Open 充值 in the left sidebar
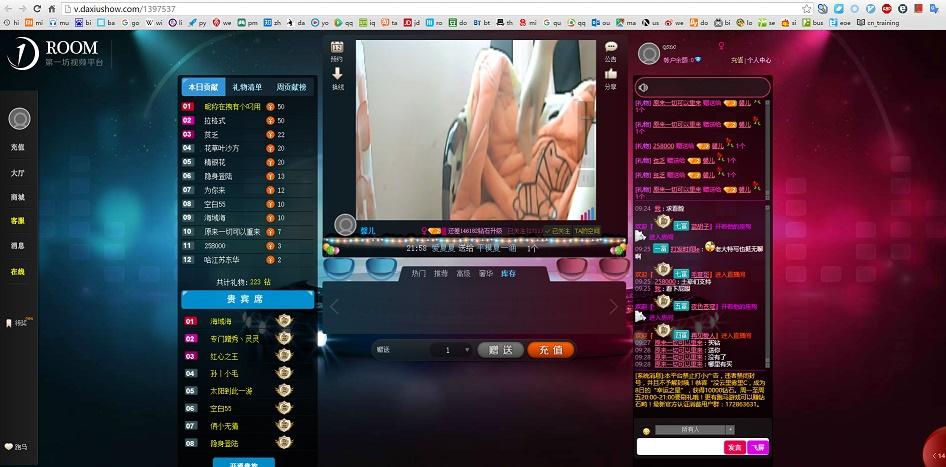Screen dimensions: 946x467 (17, 147)
